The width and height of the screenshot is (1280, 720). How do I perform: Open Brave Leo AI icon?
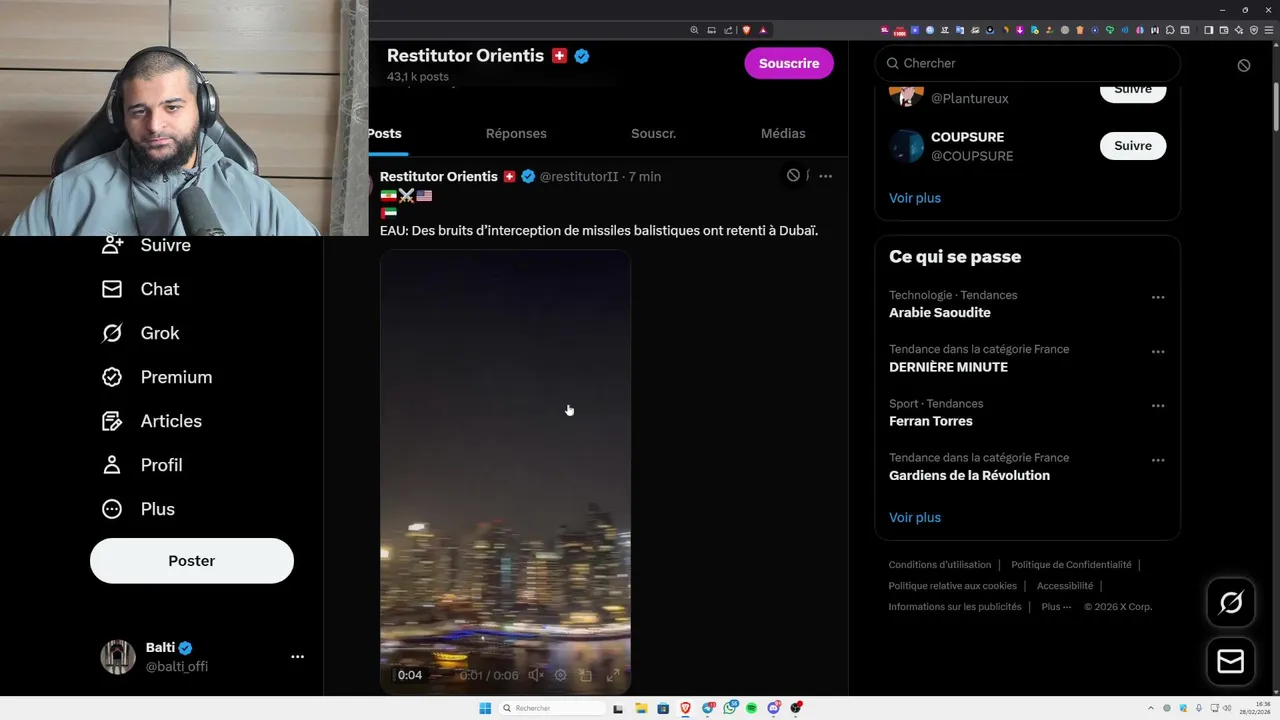pyautogui.click(x=1238, y=30)
